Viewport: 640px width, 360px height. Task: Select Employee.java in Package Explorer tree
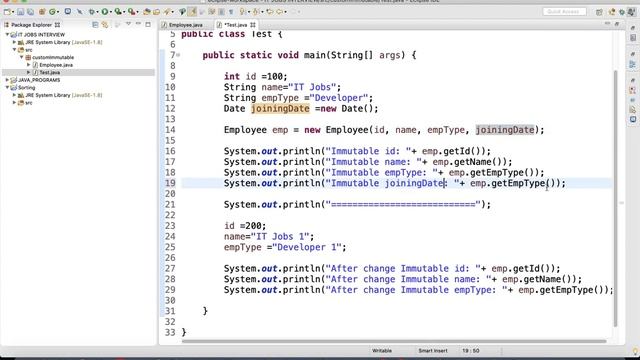(x=56, y=65)
